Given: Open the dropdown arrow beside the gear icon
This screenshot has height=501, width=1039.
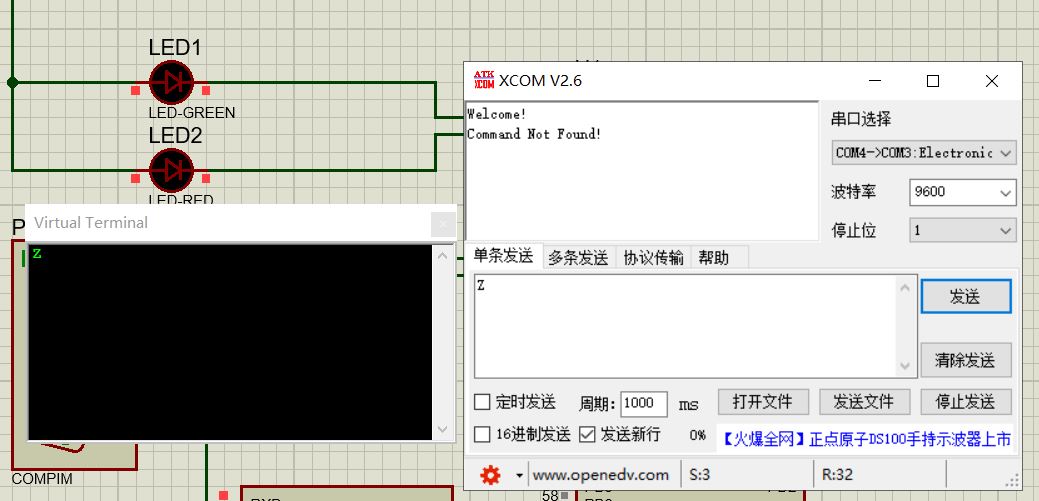Looking at the screenshot, I should [x=519, y=476].
